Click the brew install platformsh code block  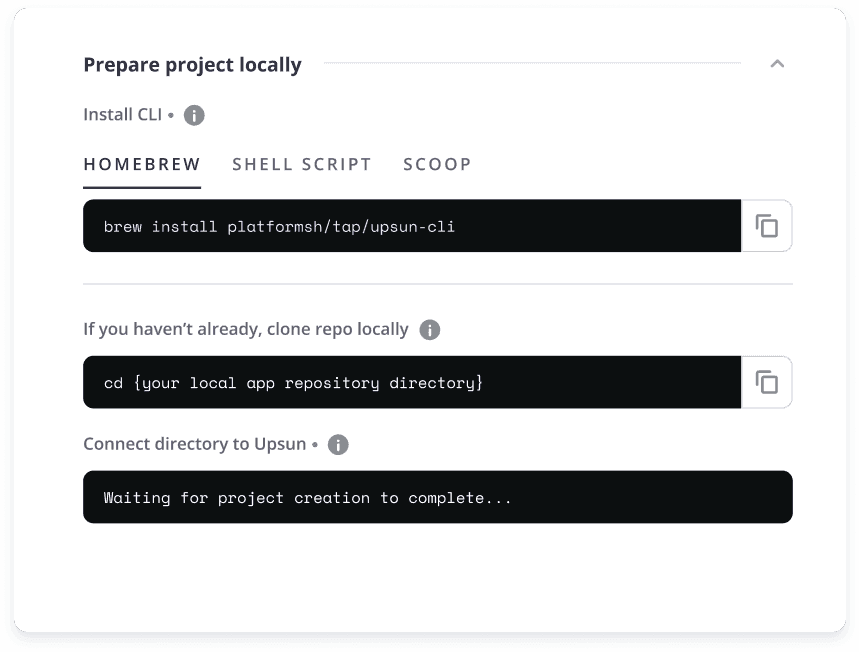click(412, 226)
